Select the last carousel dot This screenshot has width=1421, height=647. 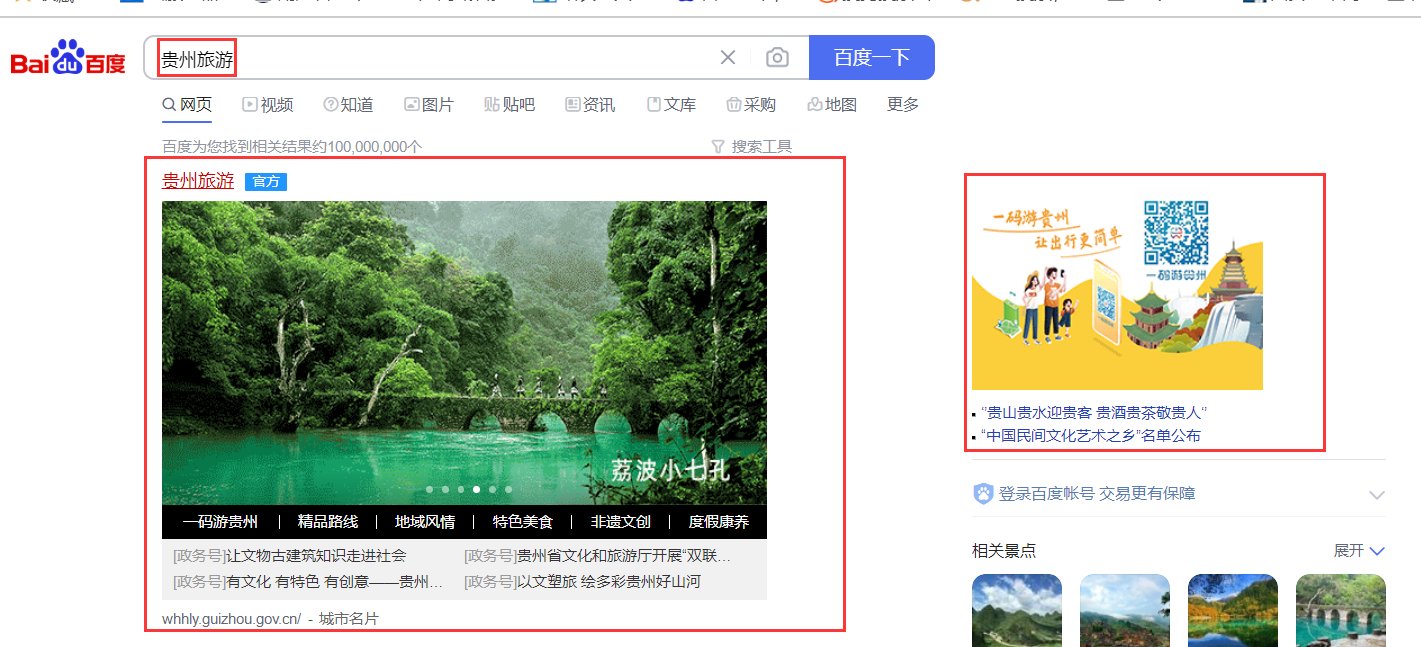(x=508, y=490)
